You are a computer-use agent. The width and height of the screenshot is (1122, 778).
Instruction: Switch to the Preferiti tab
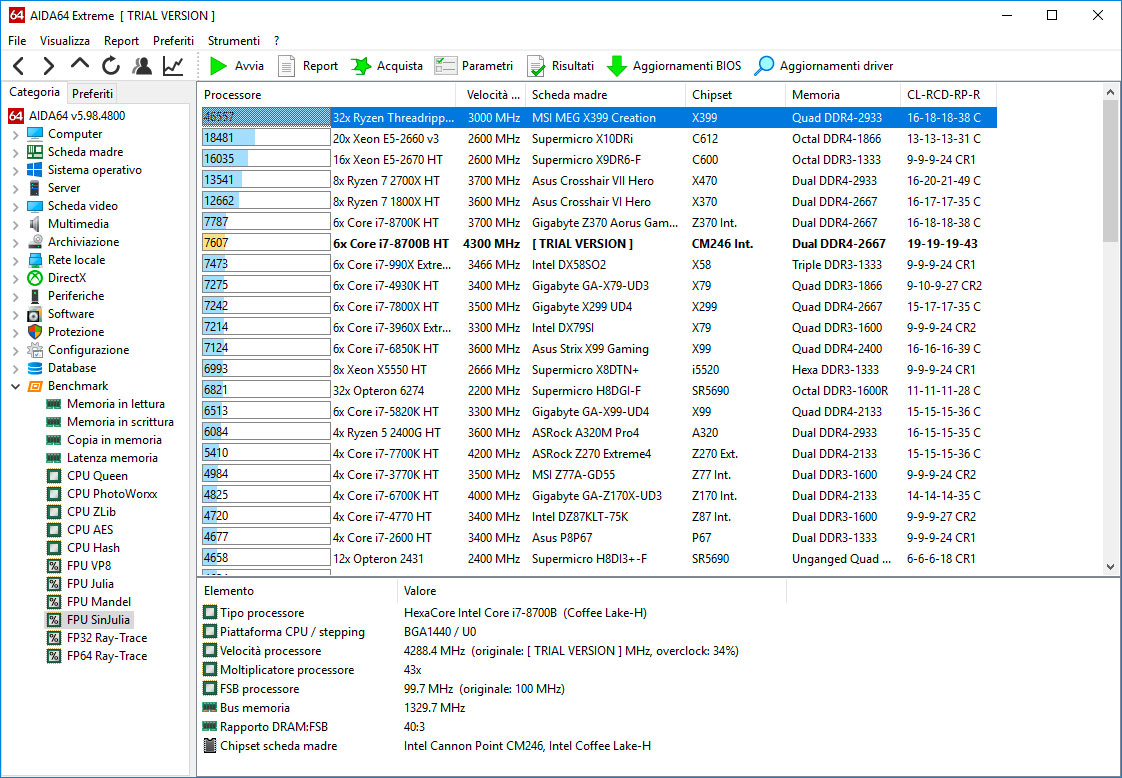tap(93, 93)
